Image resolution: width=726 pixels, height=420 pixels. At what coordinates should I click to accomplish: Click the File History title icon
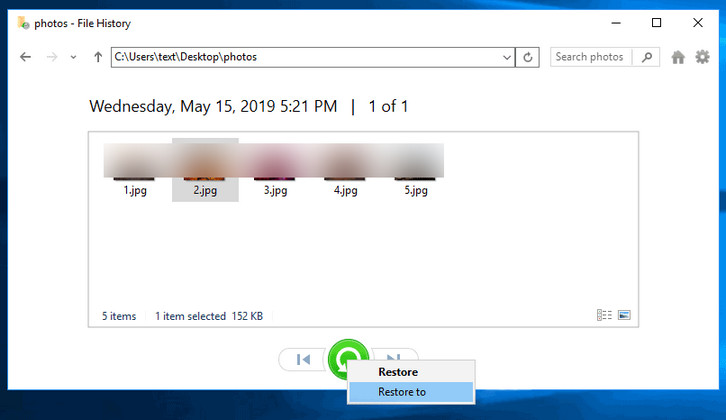23,23
